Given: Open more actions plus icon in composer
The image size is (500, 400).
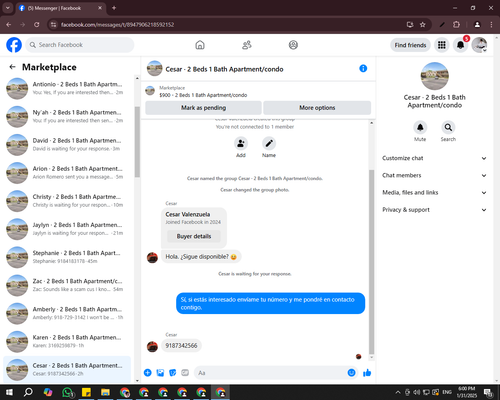Looking at the screenshot, I should click(148, 373).
